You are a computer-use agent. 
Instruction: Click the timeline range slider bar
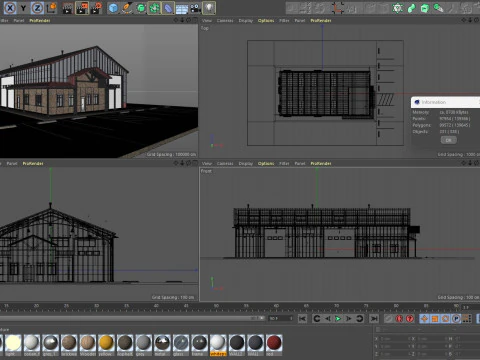click(132, 319)
